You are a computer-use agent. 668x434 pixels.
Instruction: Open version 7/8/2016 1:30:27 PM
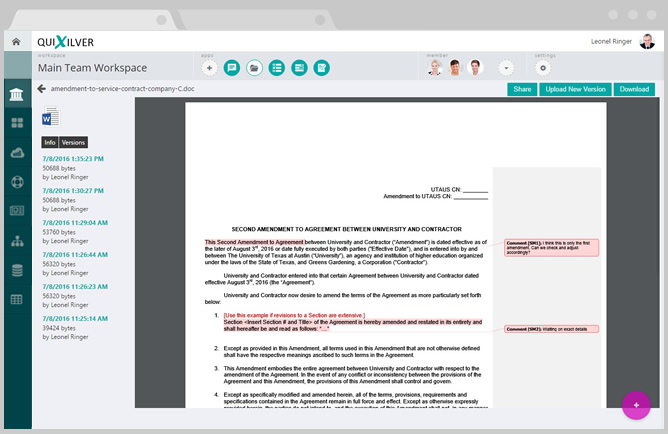73,190
